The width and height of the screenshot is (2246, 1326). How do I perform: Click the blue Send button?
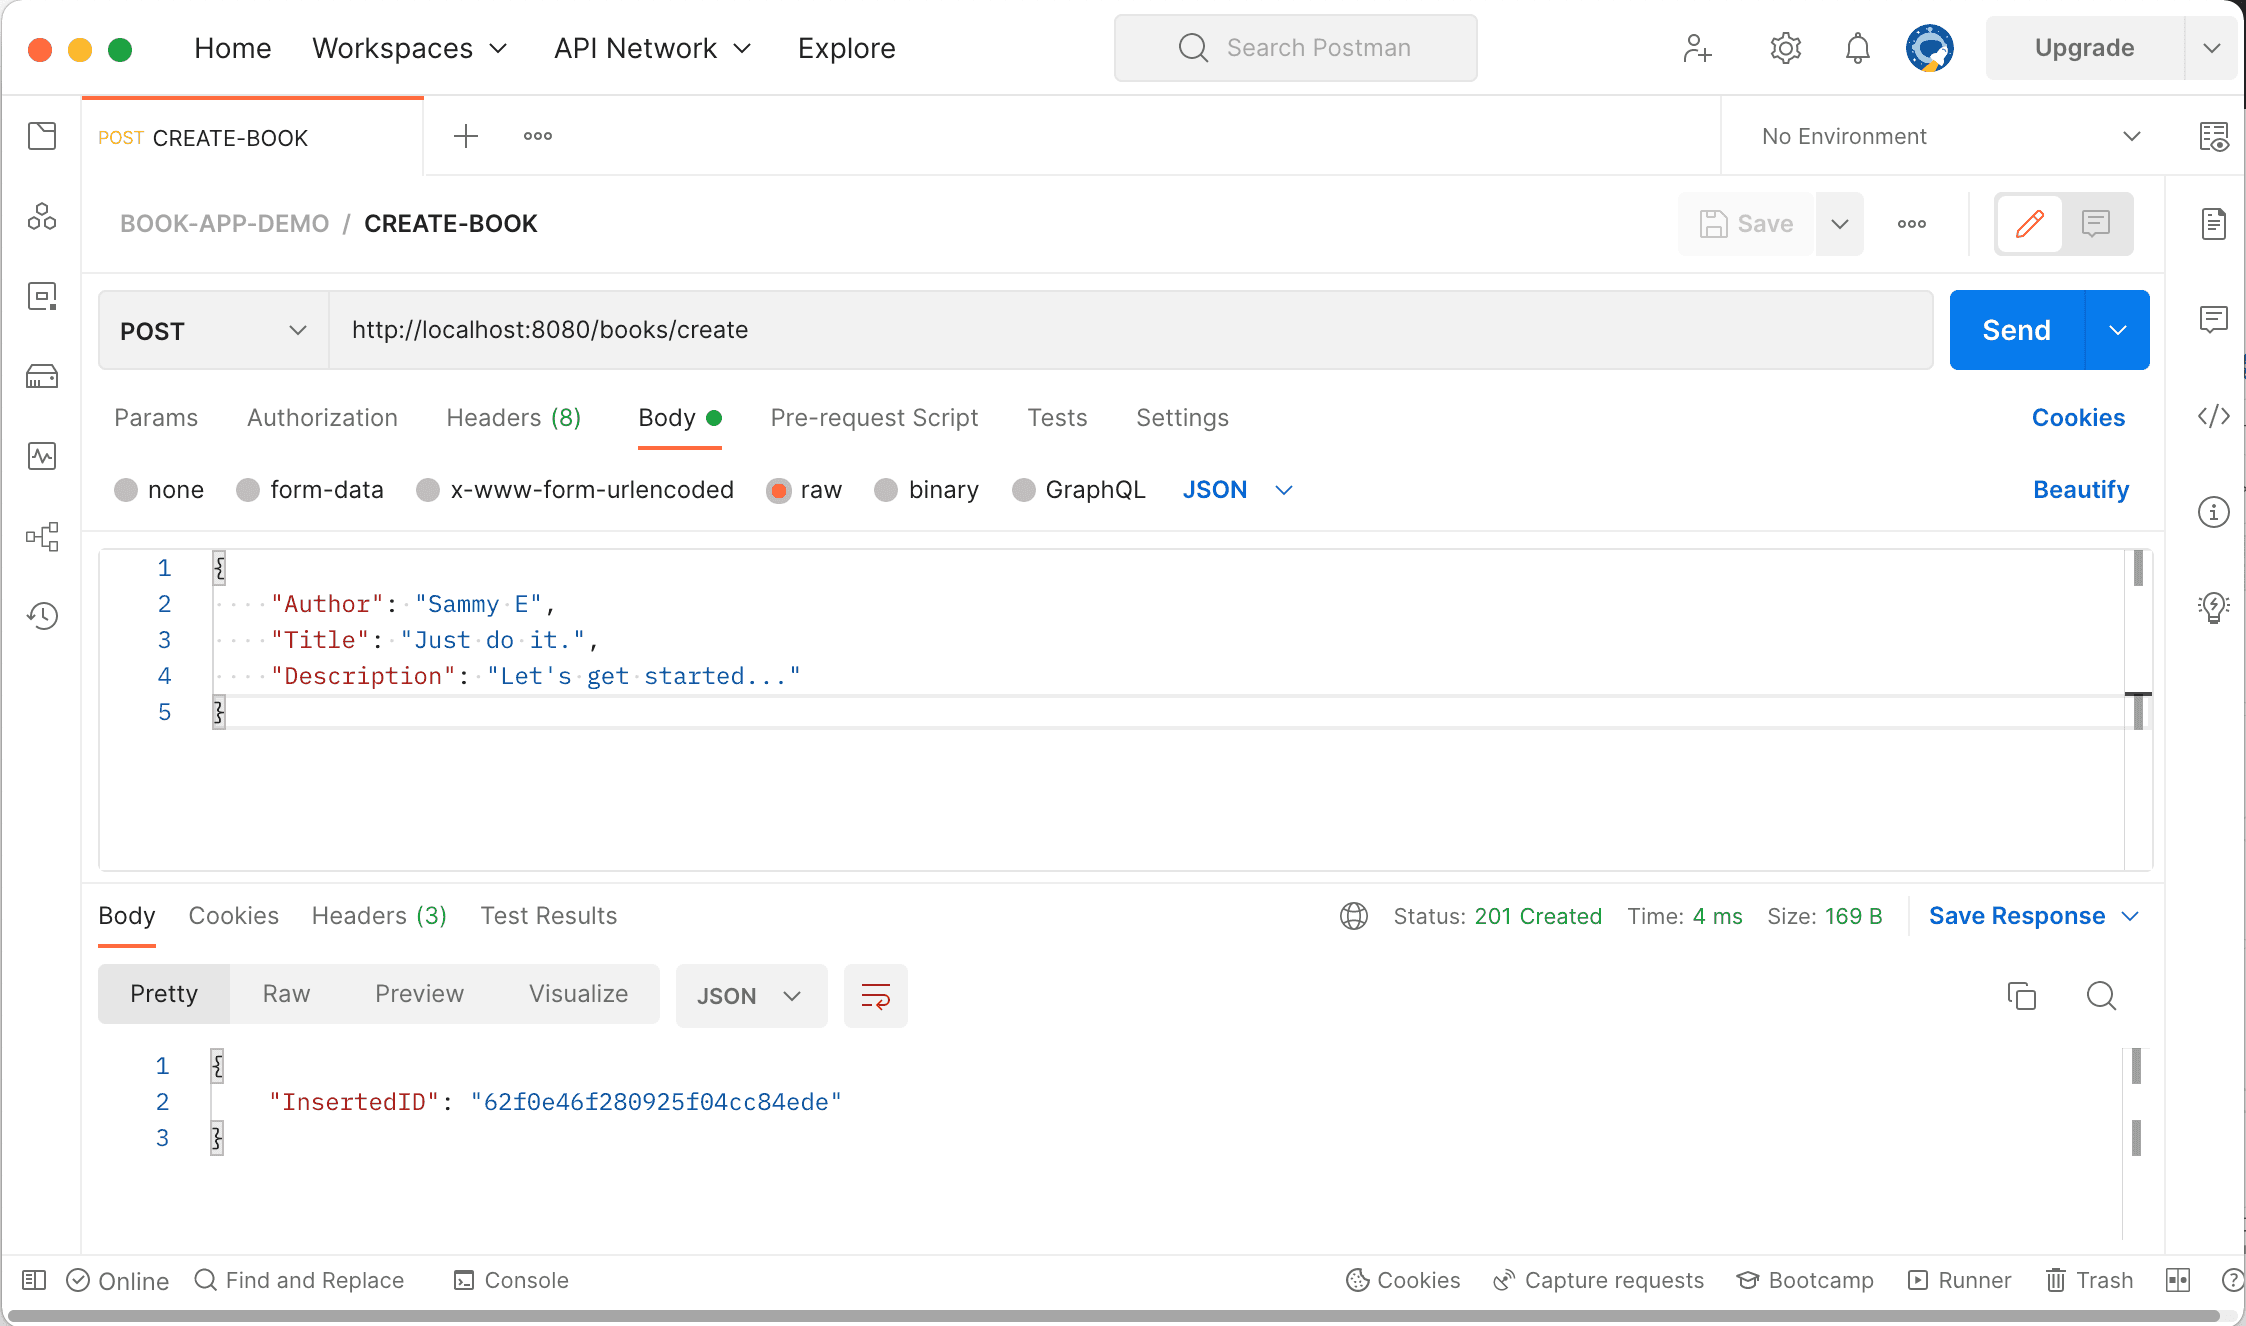pos(2016,331)
